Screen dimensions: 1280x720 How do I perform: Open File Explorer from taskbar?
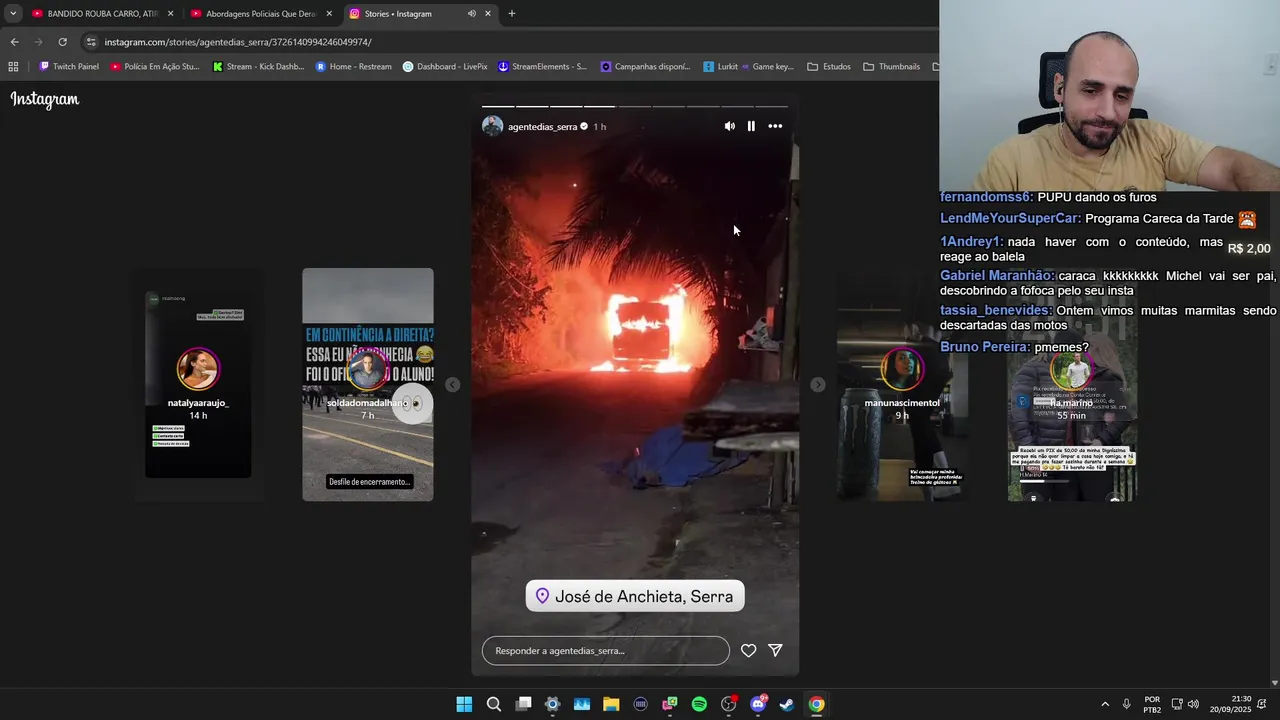click(x=611, y=704)
